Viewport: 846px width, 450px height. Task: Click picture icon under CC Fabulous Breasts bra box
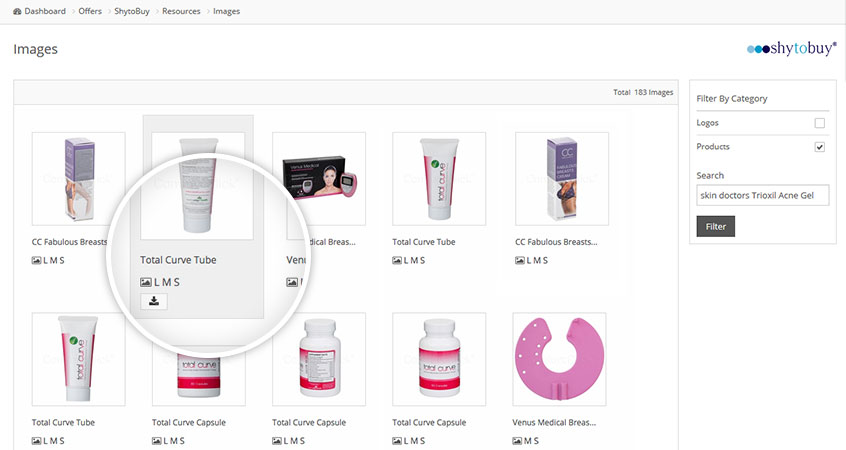coord(520,260)
